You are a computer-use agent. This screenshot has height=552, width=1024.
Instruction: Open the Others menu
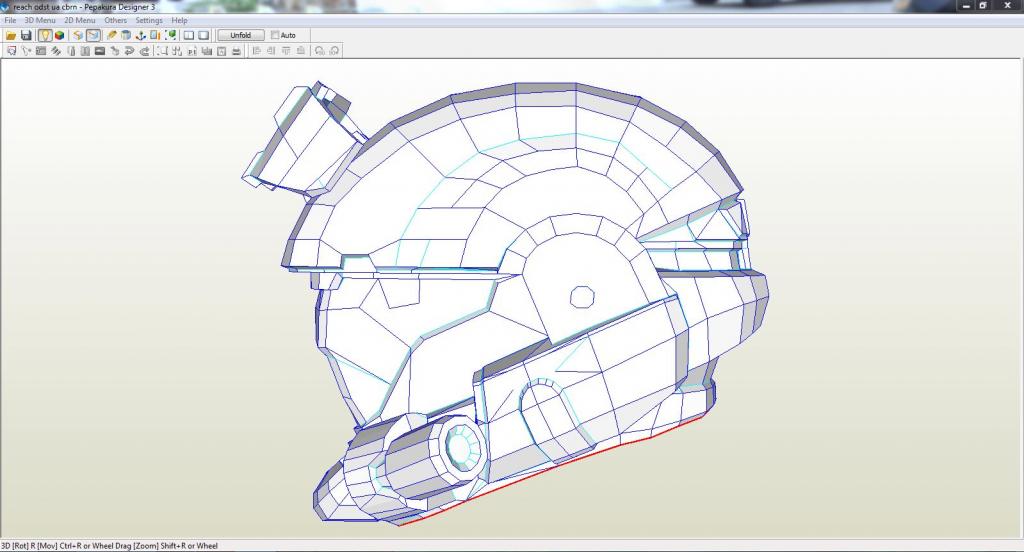pyautogui.click(x=116, y=20)
